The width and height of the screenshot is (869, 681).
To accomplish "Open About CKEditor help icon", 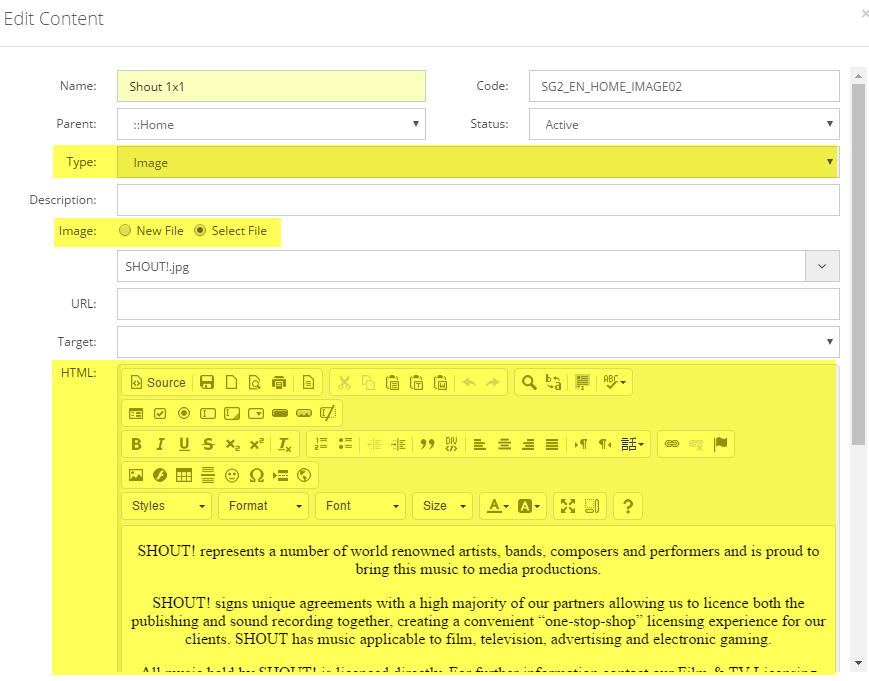I will [x=628, y=506].
